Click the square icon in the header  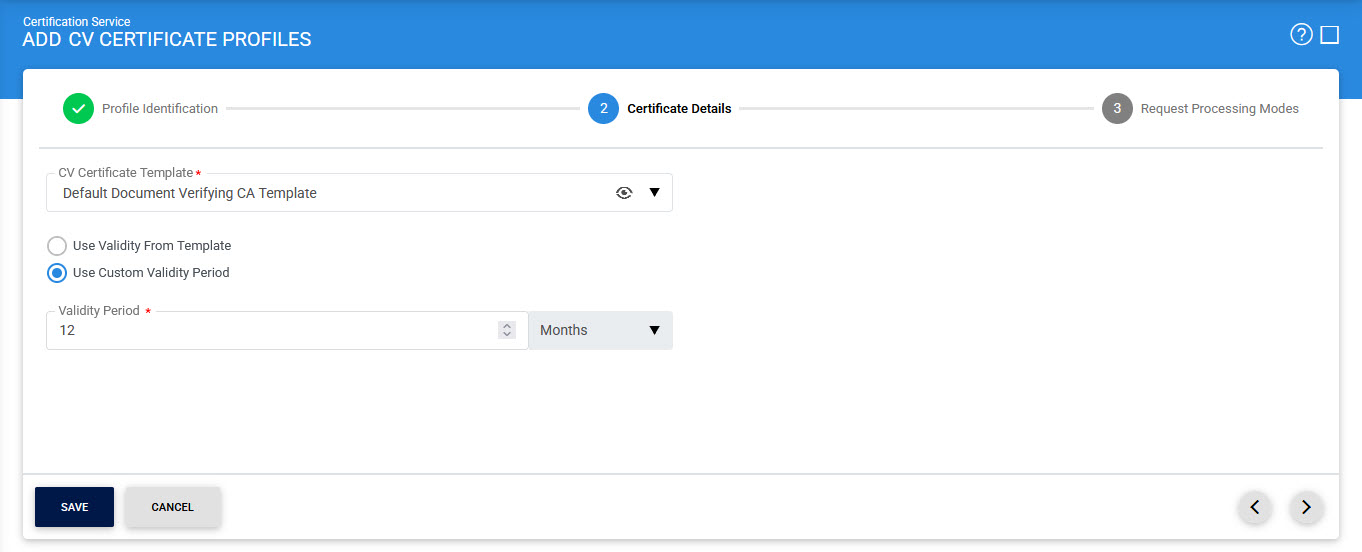[x=1329, y=35]
